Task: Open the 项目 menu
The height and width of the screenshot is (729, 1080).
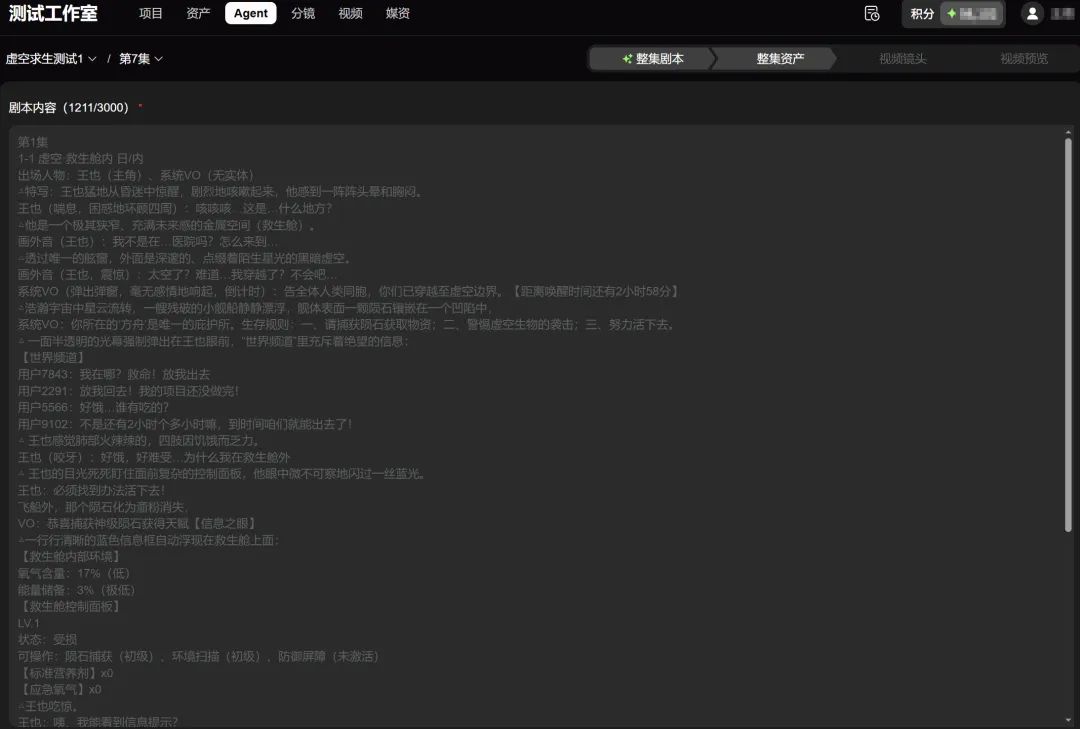Action: [x=150, y=13]
